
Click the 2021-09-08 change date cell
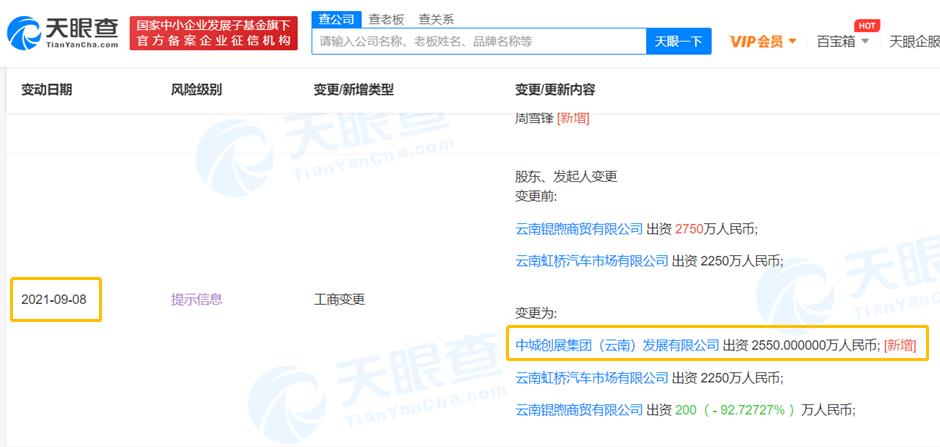(56, 299)
